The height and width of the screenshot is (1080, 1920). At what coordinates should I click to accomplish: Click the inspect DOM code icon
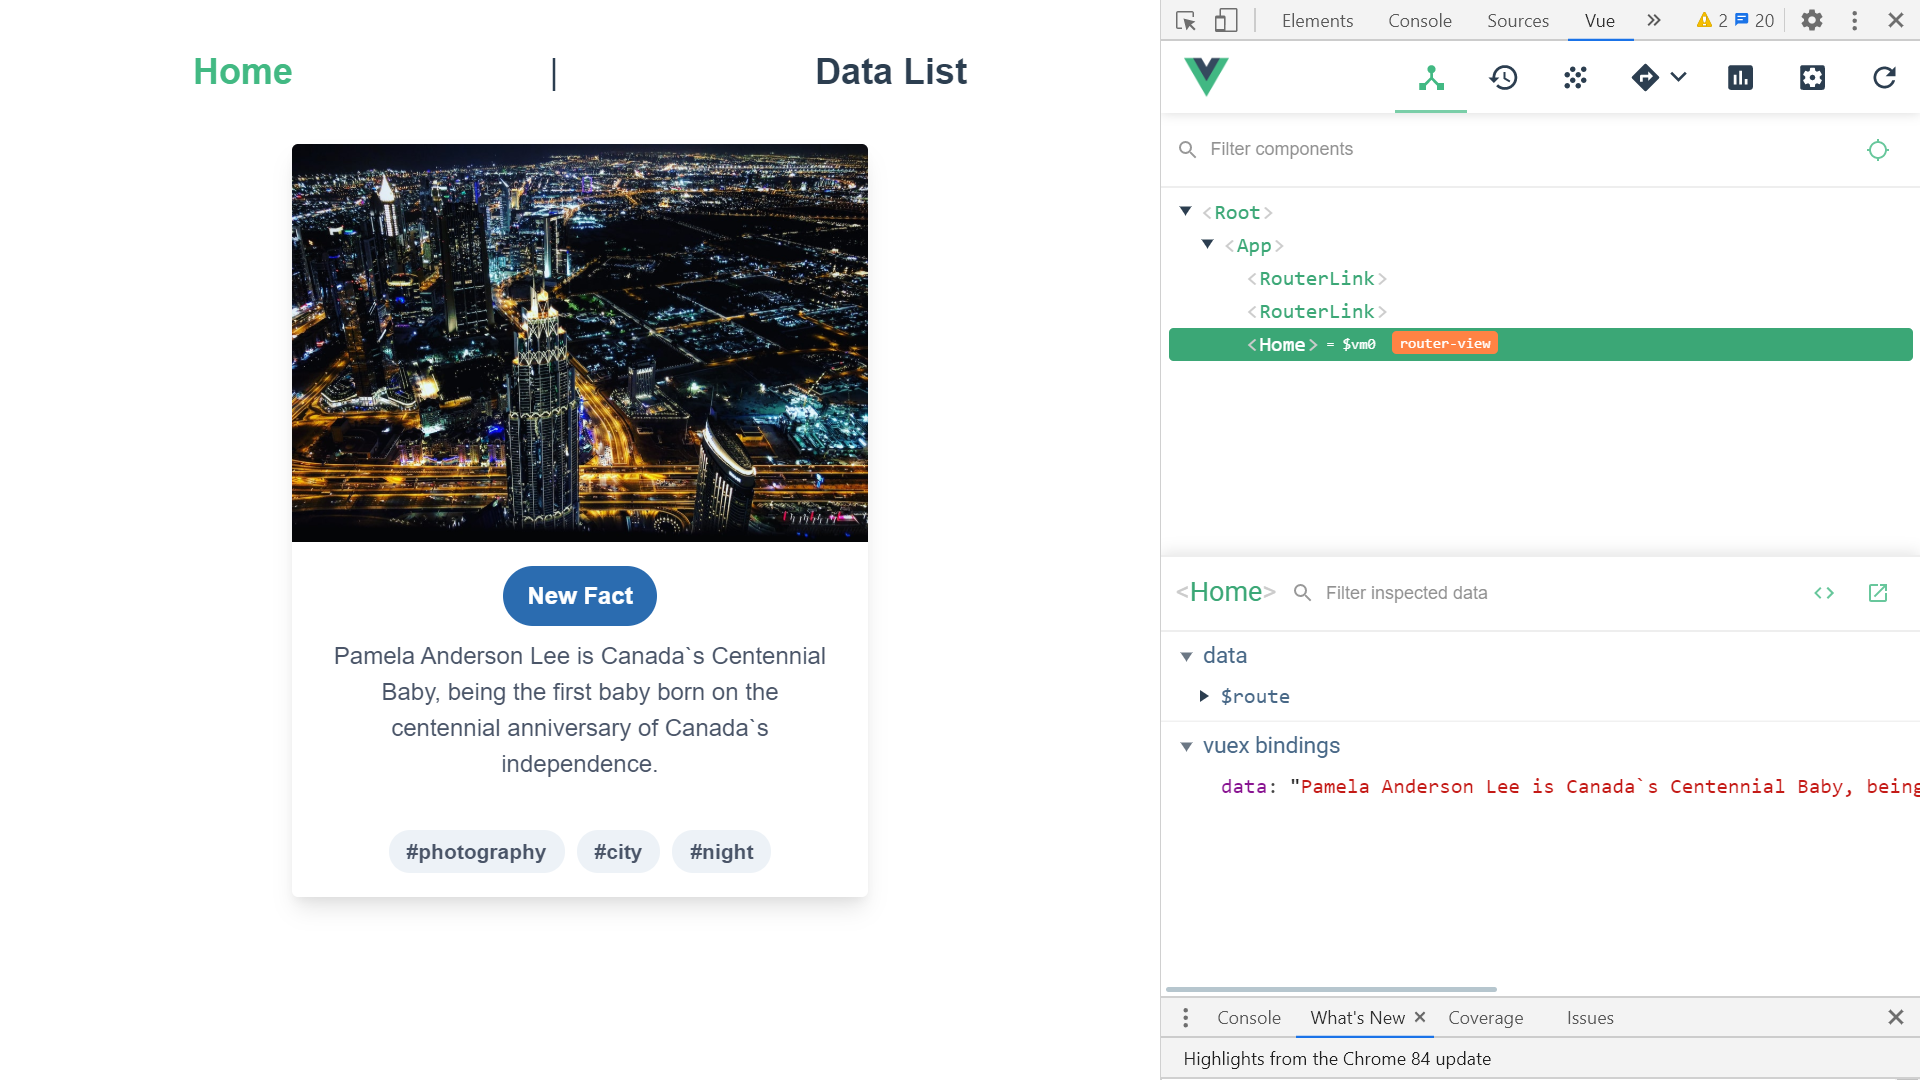coord(1823,593)
